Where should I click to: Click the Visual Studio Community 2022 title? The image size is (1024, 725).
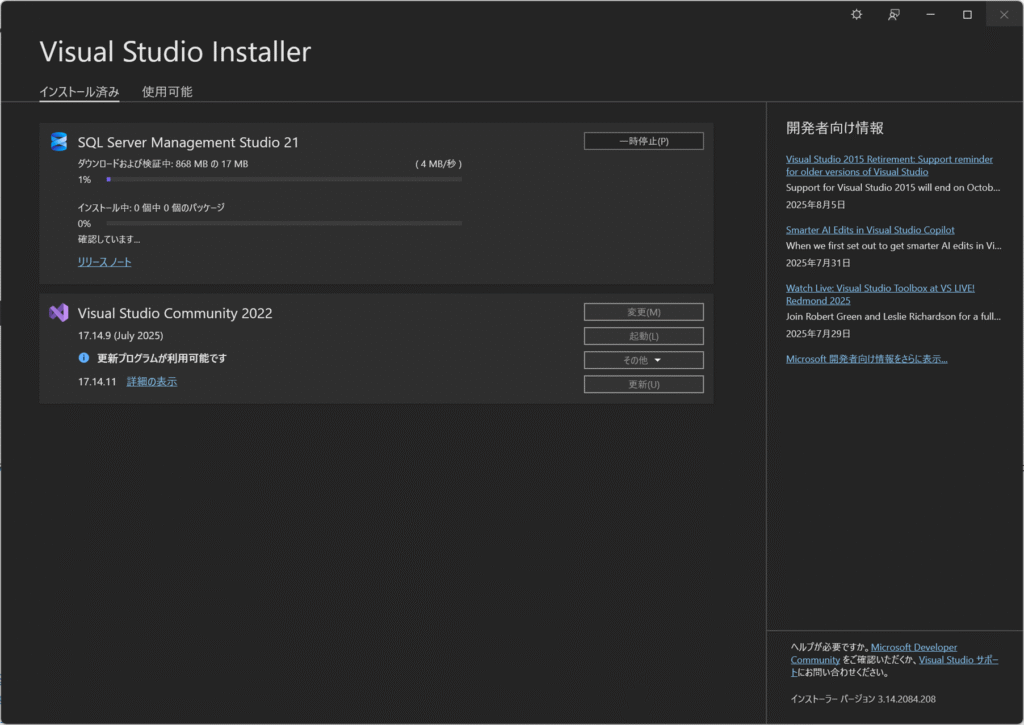pyautogui.click(x=175, y=314)
